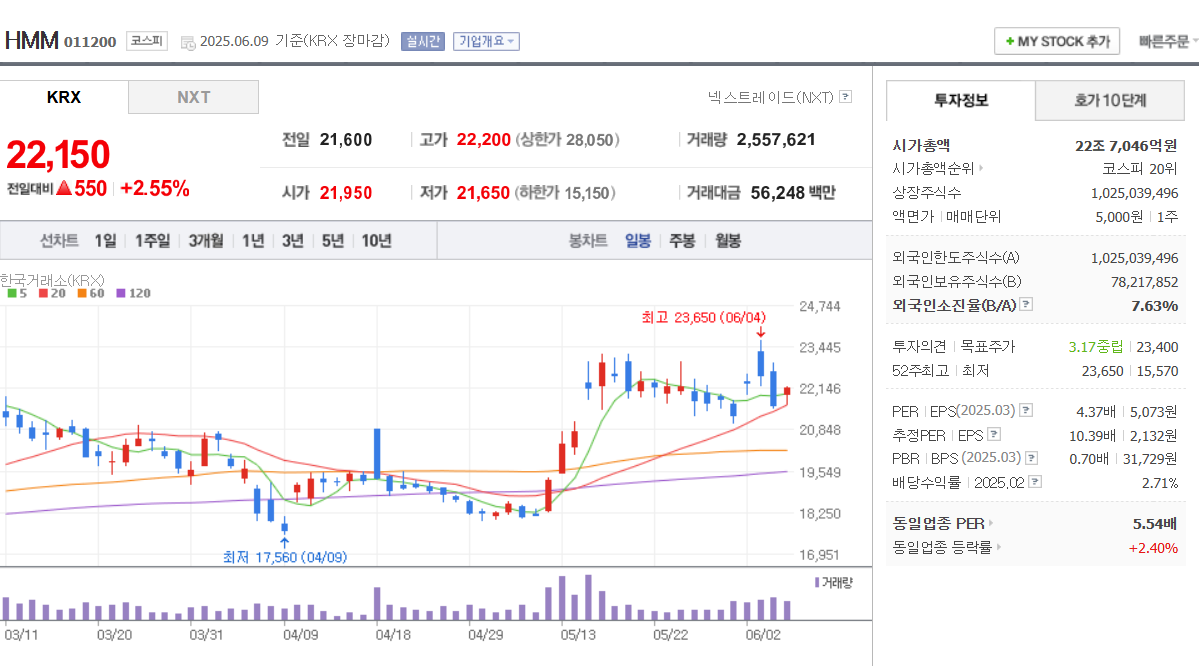Click the 시가총액 value 22조 7,046억원
The width and height of the screenshot is (1199, 666).
[x=1126, y=145]
